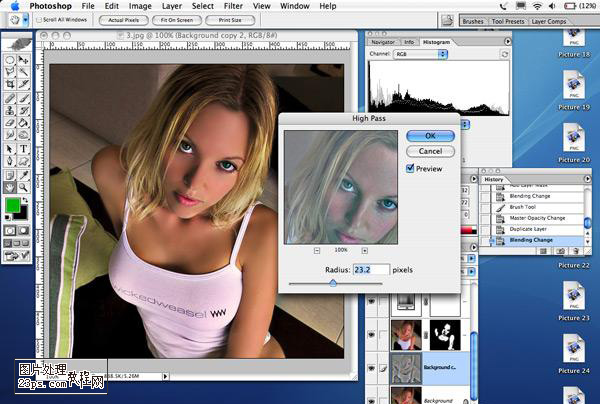
Task: Open the Brushes tab in palette well
Action: click(473, 21)
